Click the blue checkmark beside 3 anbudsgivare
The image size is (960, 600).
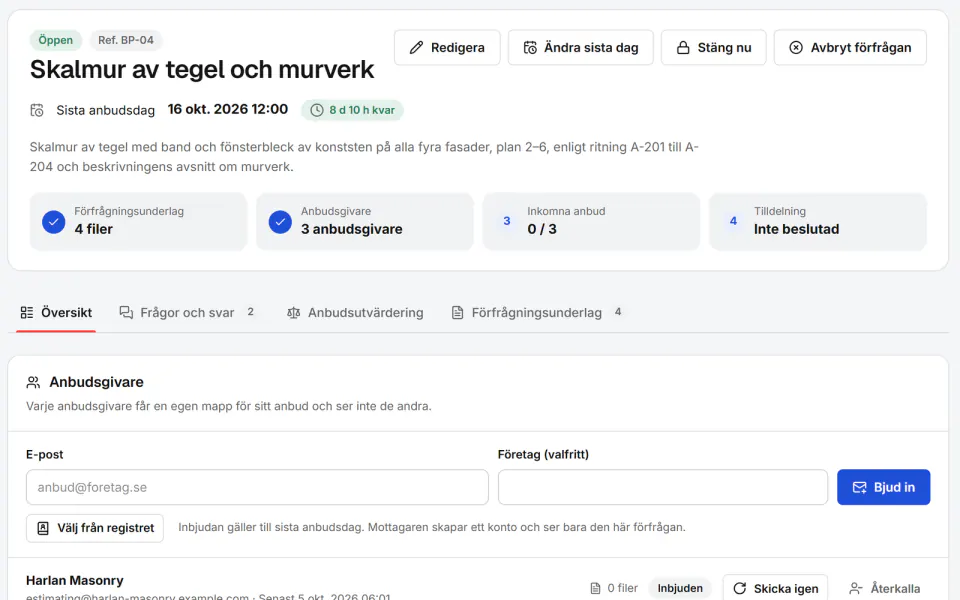click(280, 222)
